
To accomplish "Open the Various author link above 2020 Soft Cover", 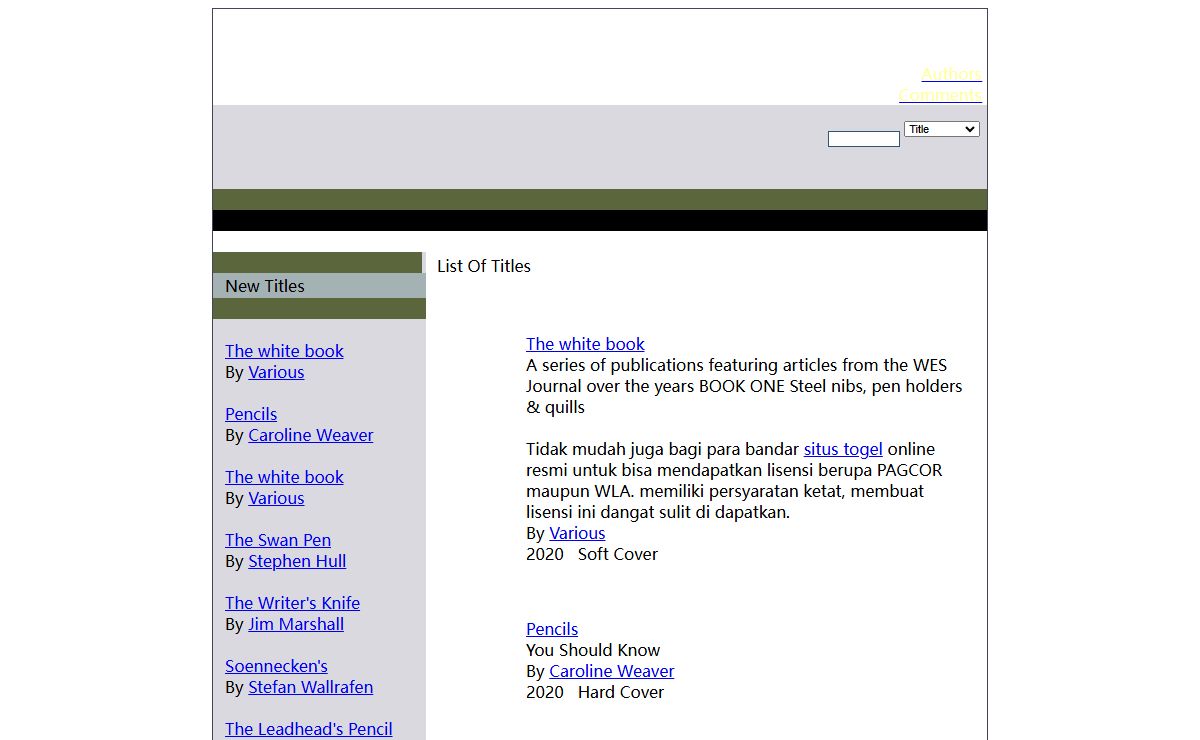I will click(x=577, y=533).
